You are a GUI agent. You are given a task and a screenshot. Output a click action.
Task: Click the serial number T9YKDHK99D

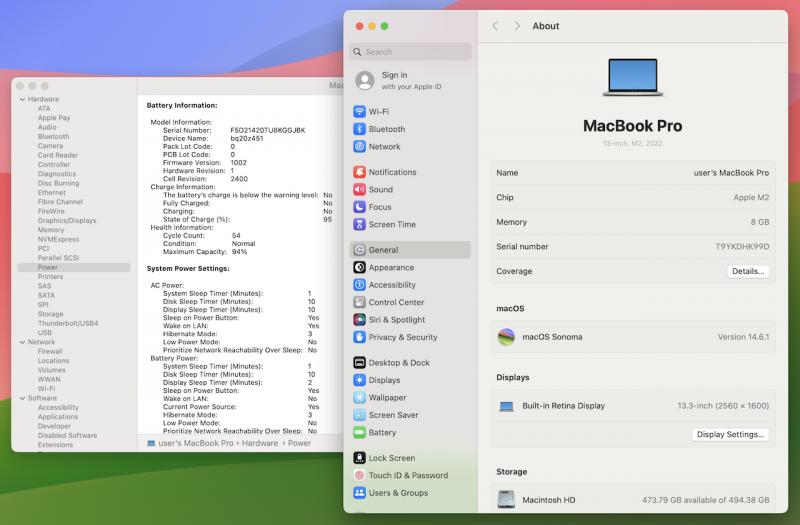(x=742, y=246)
